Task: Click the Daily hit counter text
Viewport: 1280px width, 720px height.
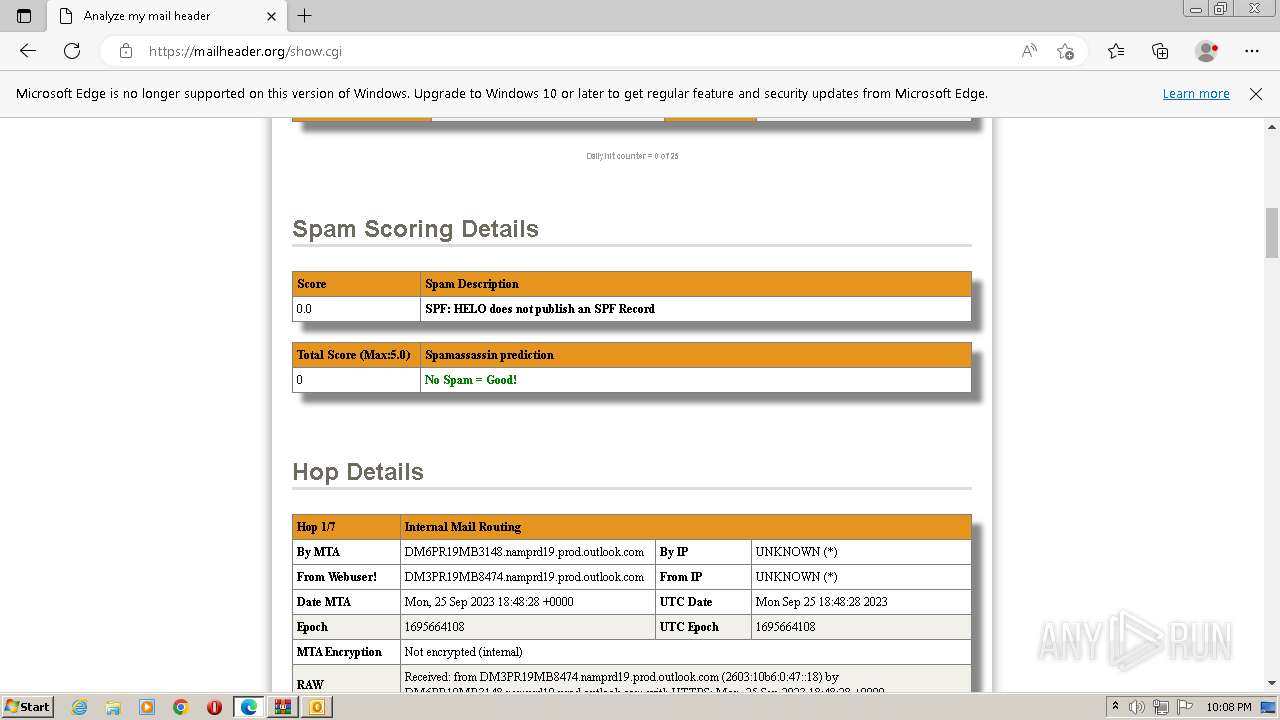Action: click(x=632, y=156)
